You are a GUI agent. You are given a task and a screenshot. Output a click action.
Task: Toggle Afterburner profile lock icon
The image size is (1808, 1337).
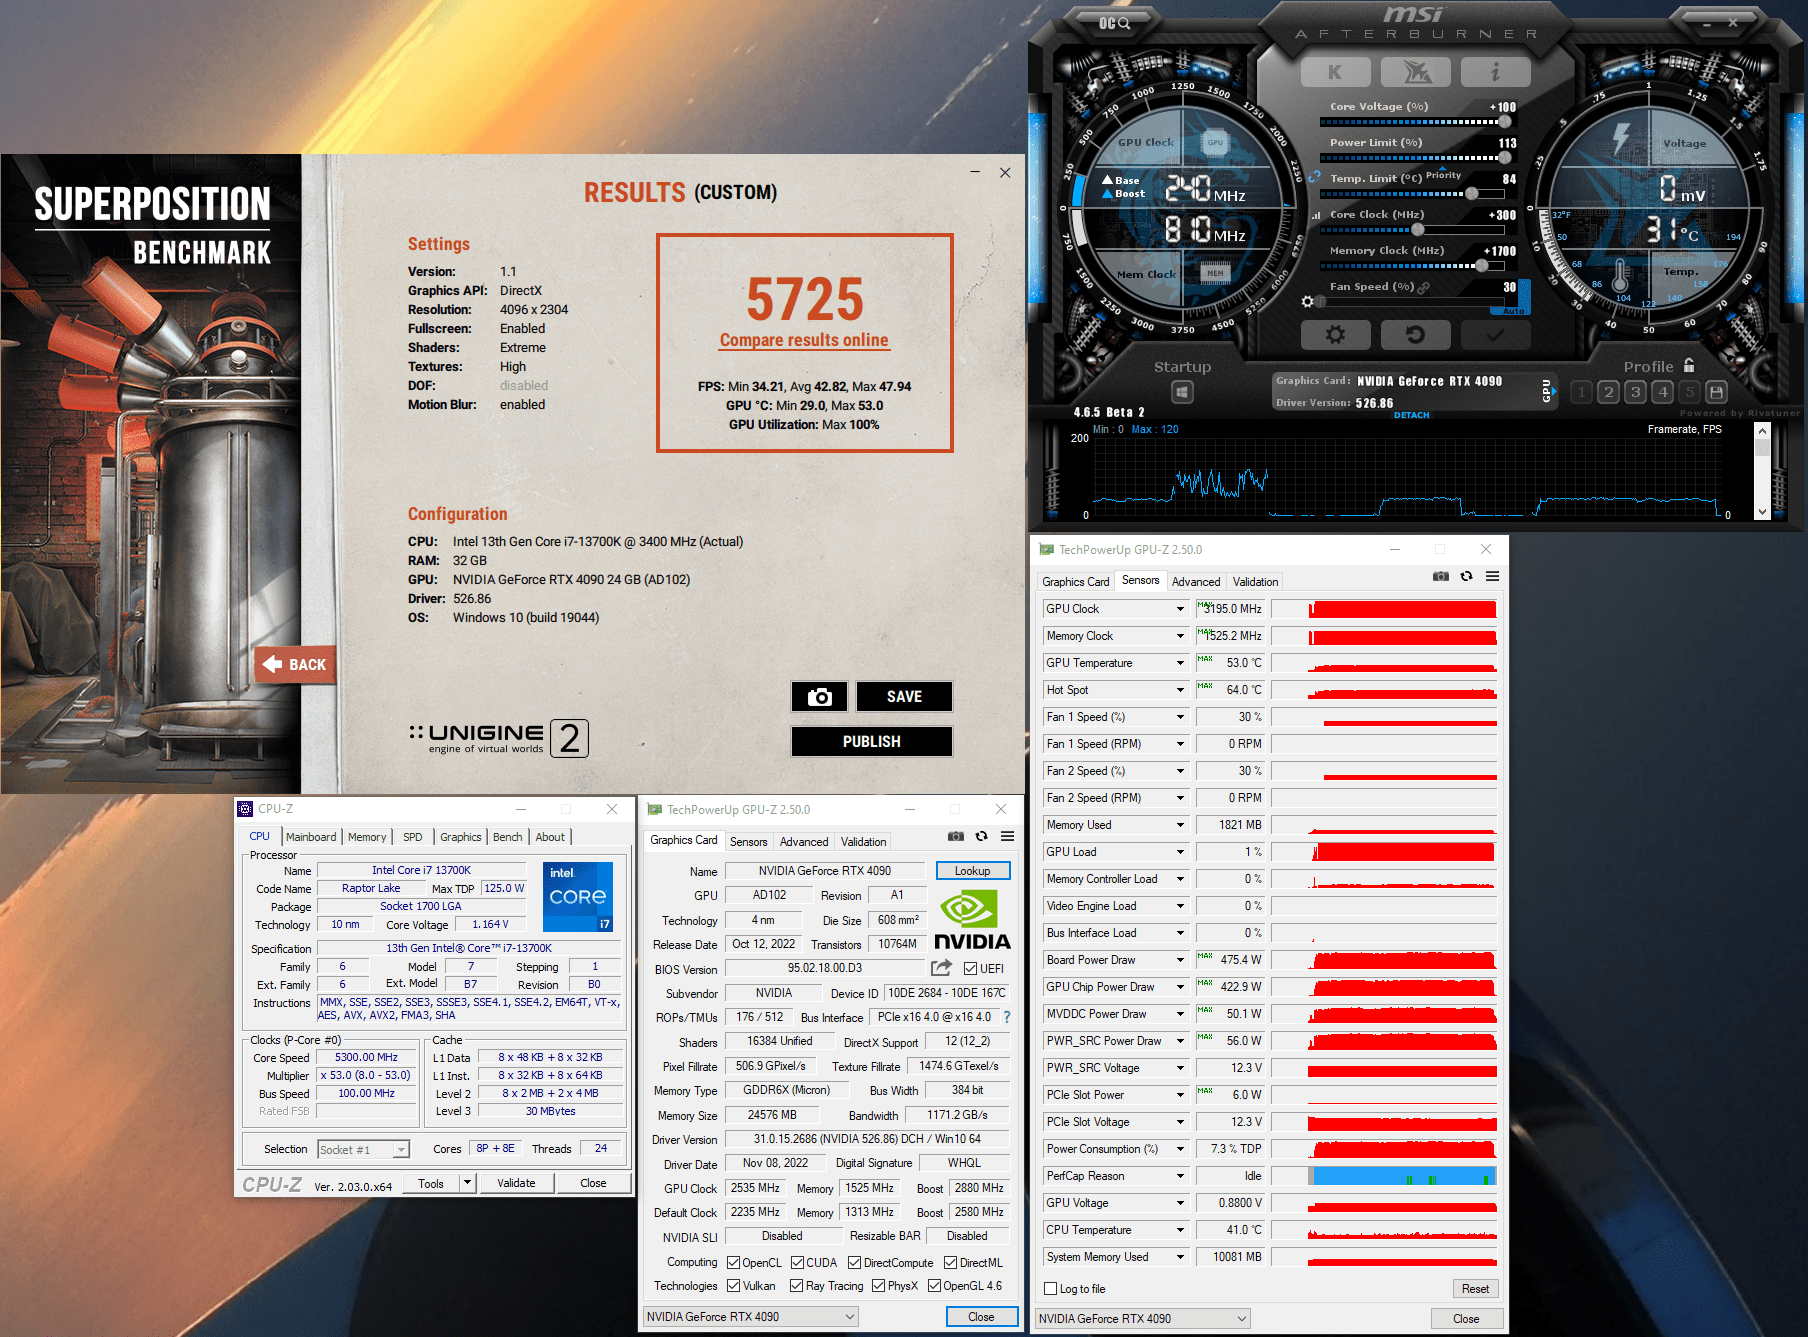click(1689, 366)
